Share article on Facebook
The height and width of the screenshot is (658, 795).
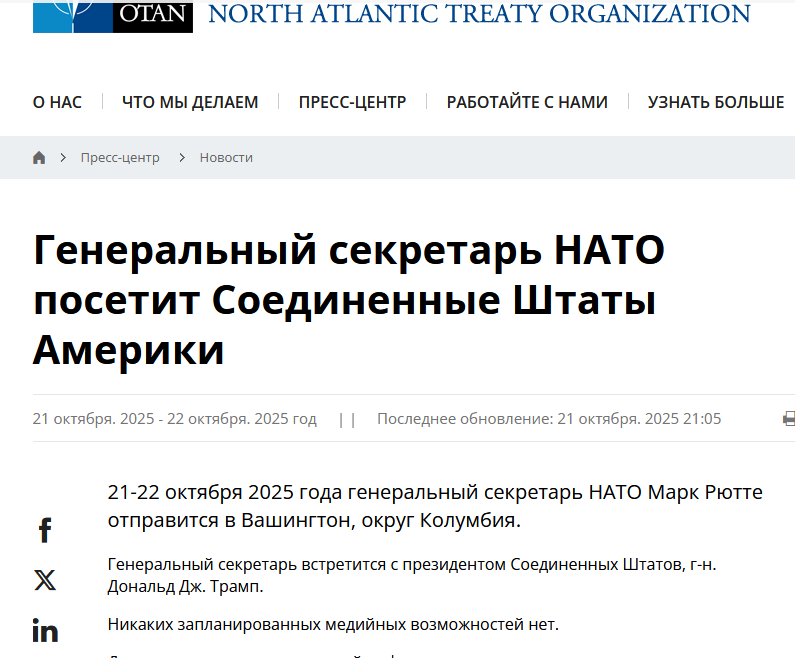[45, 530]
